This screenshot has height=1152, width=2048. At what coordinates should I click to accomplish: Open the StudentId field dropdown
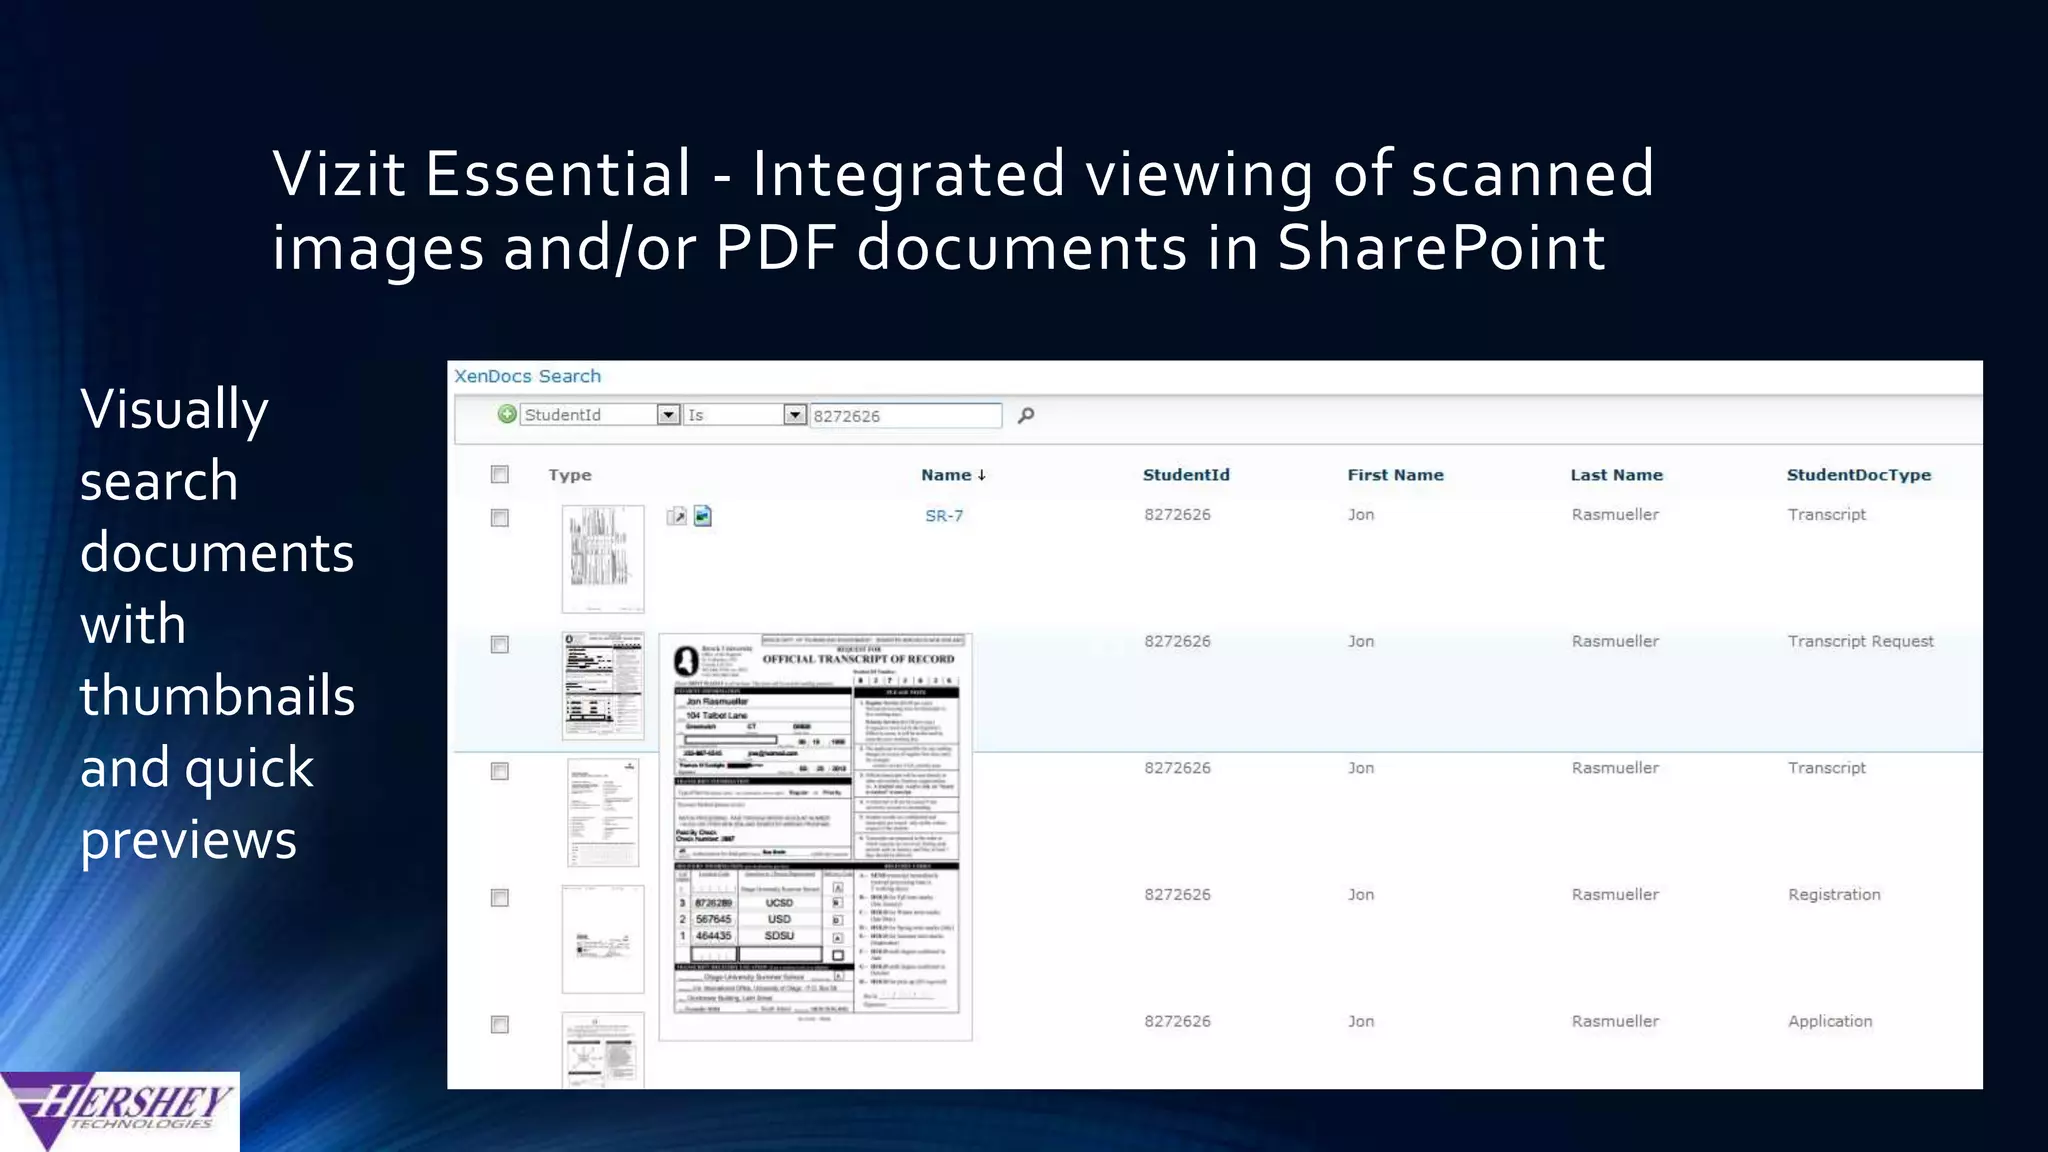coord(668,414)
